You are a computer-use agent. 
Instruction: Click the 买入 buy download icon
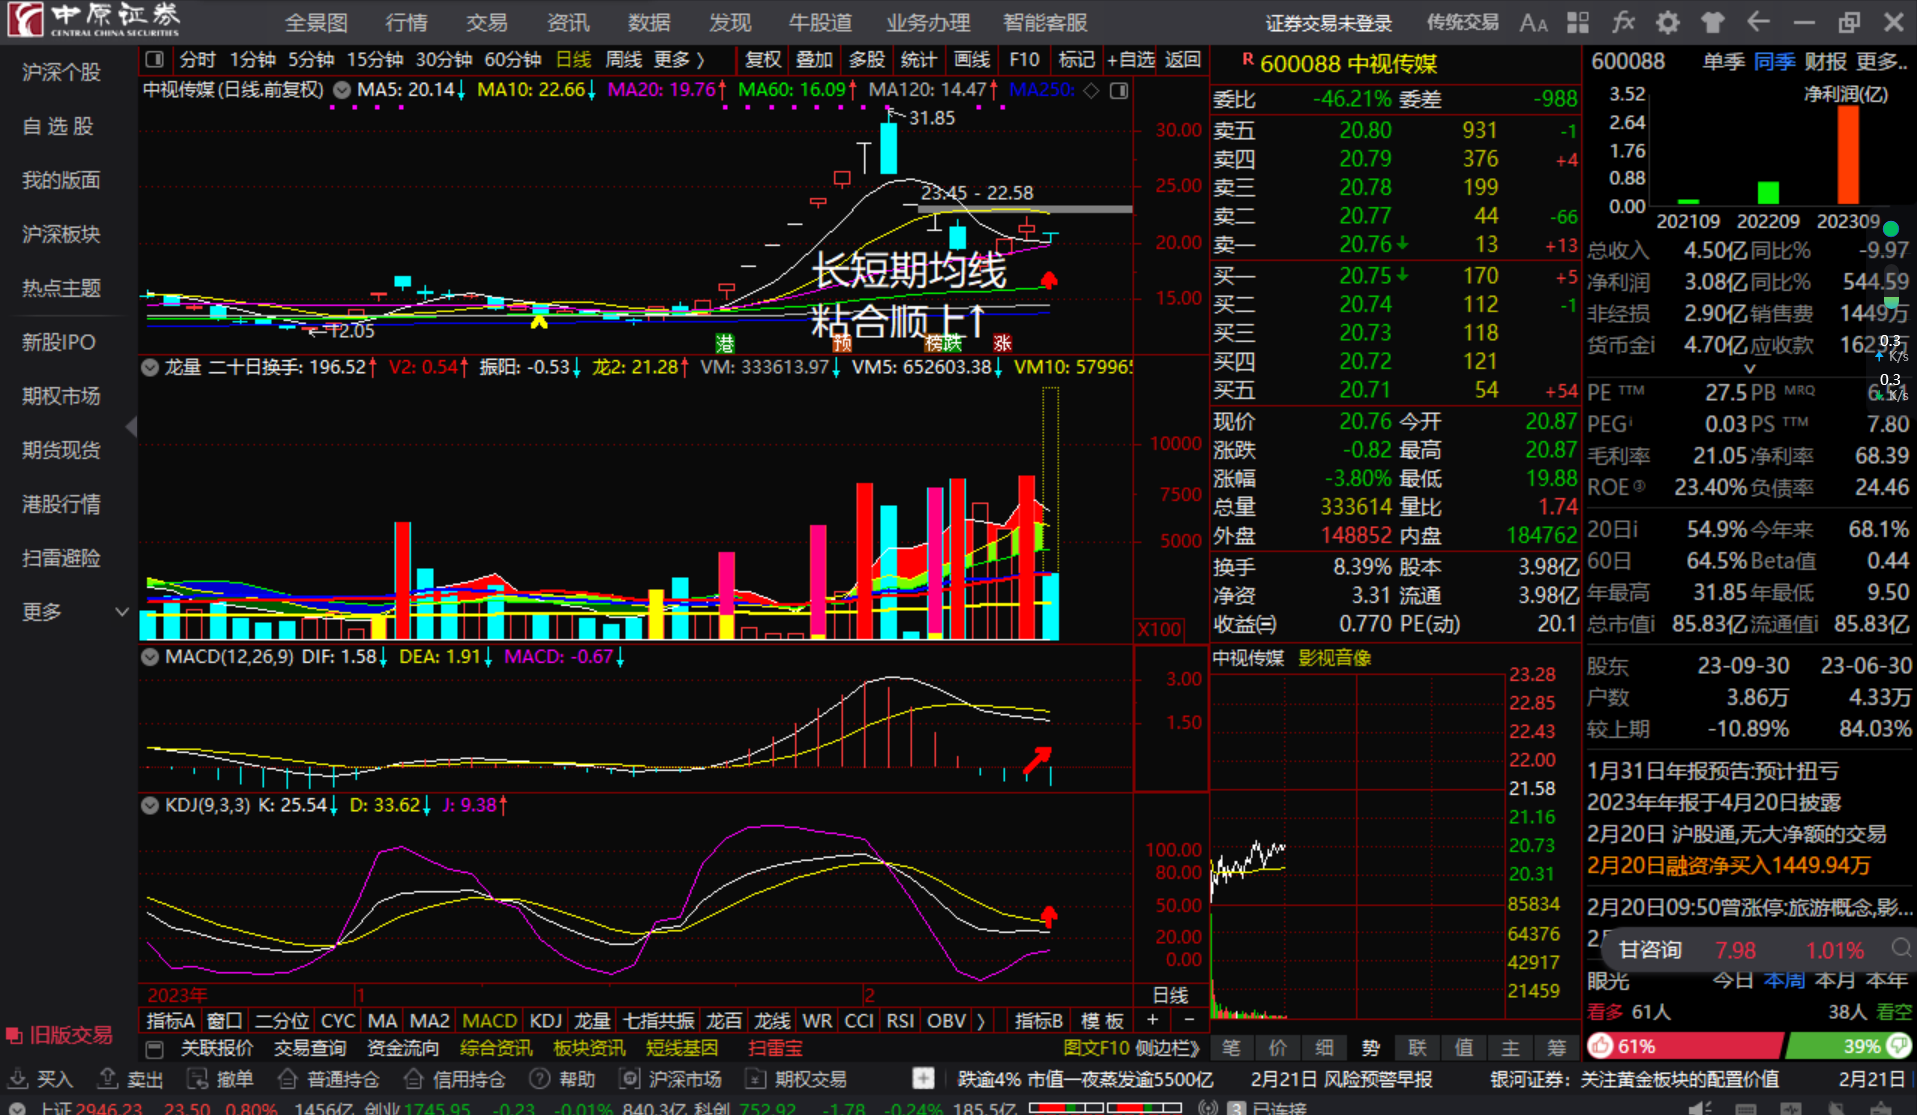tap(18, 1079)
